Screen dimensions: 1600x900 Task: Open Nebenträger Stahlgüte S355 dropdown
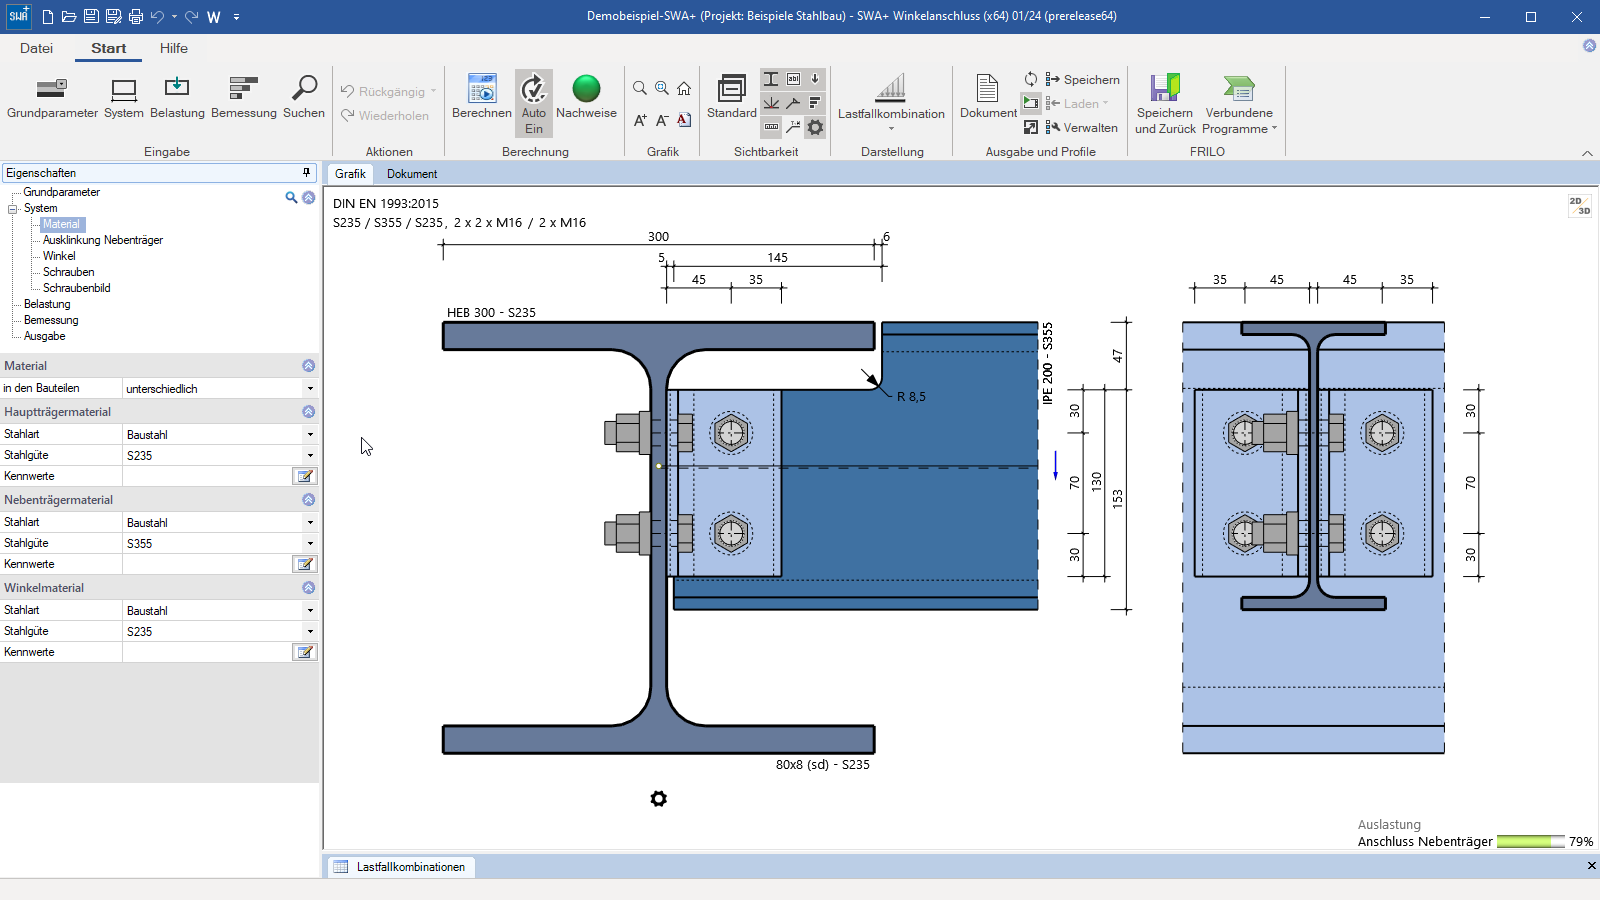point(310,544)
